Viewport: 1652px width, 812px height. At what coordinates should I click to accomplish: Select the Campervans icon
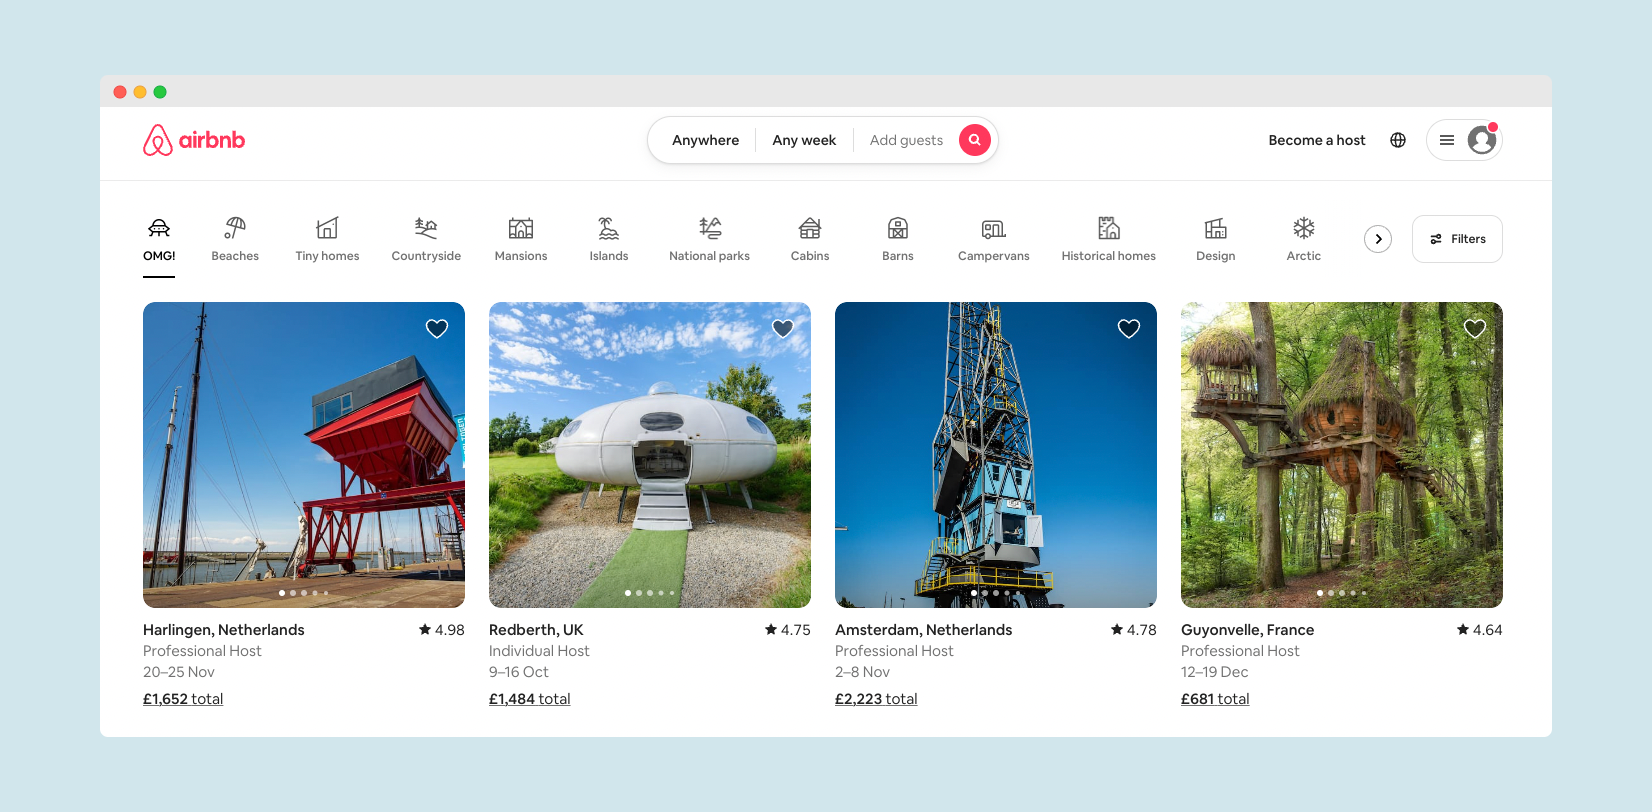994,228
